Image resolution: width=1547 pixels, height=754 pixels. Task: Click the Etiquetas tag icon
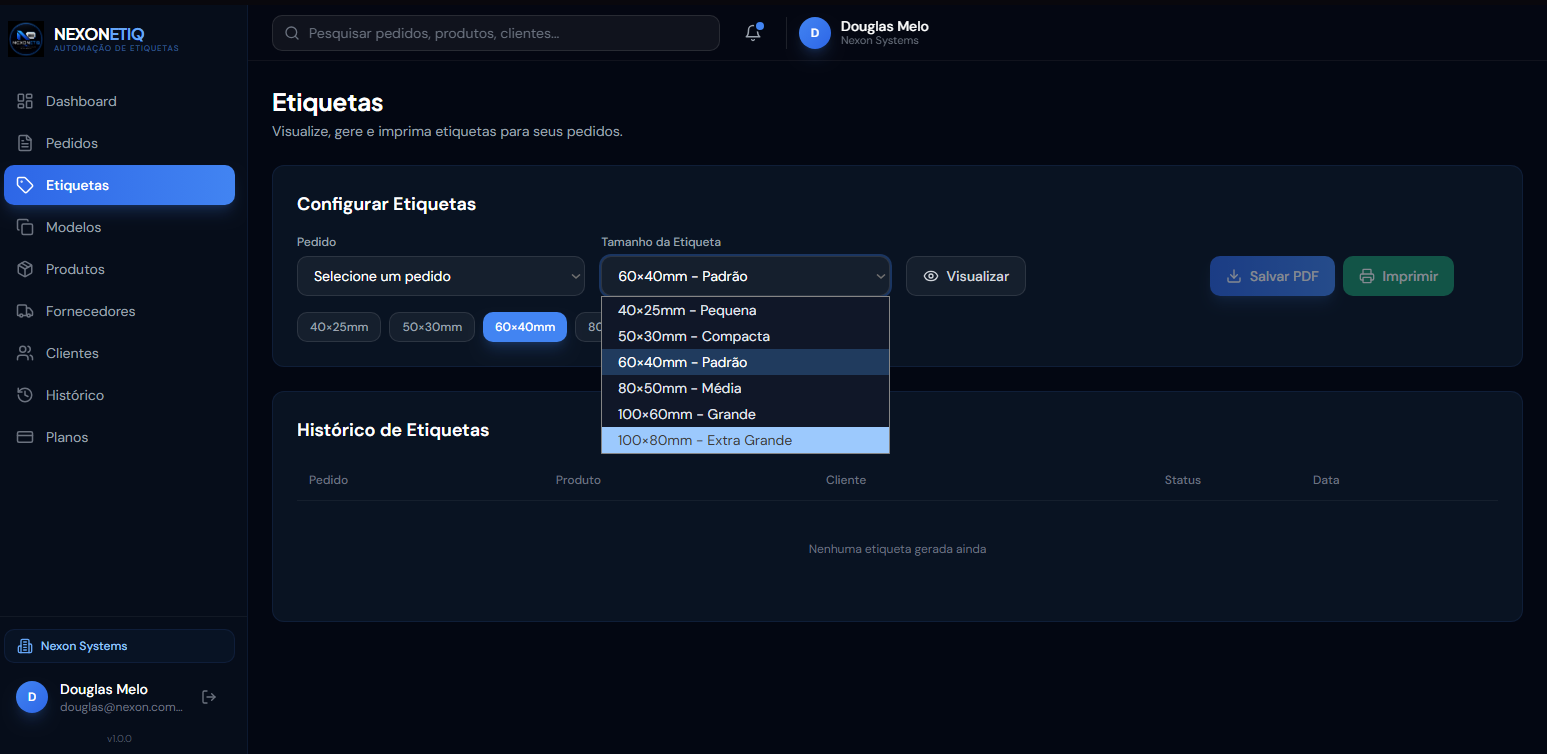point(25,185)
